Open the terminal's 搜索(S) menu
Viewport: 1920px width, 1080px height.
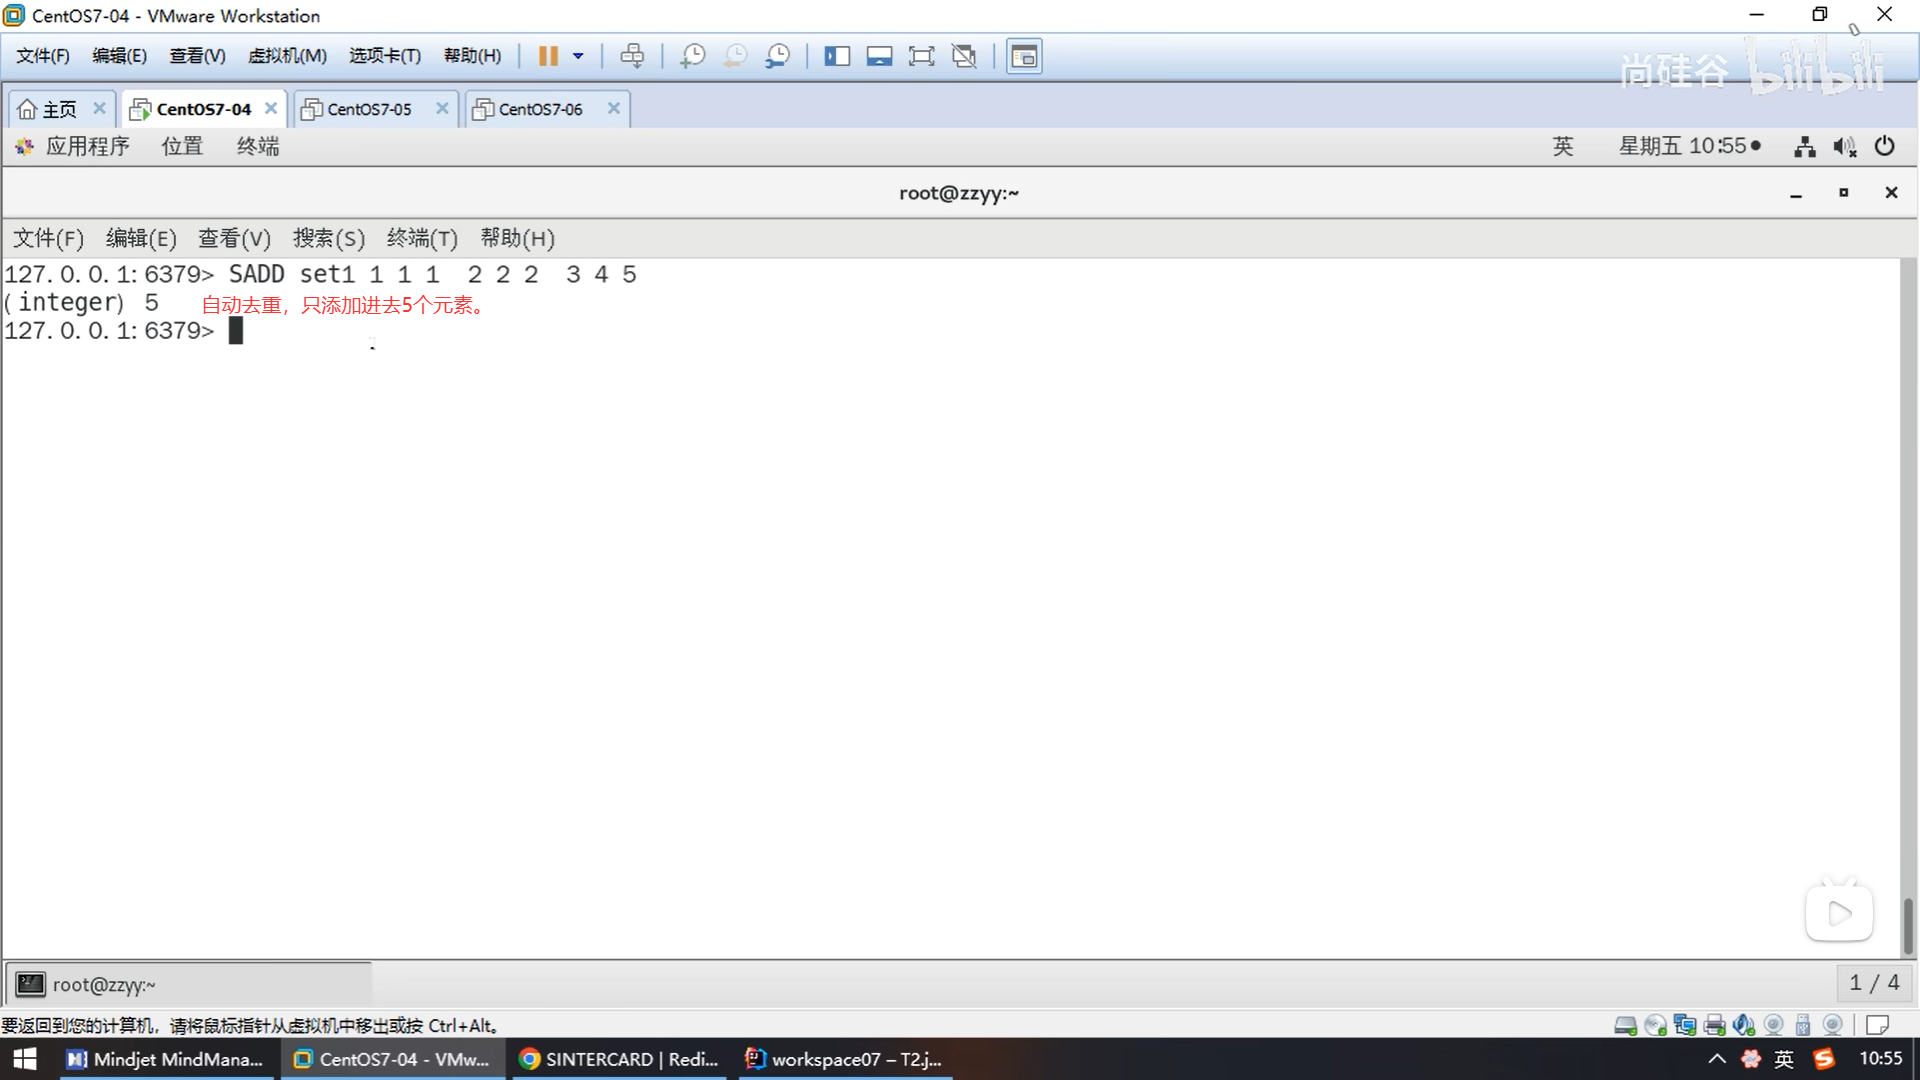coord(328,238)
